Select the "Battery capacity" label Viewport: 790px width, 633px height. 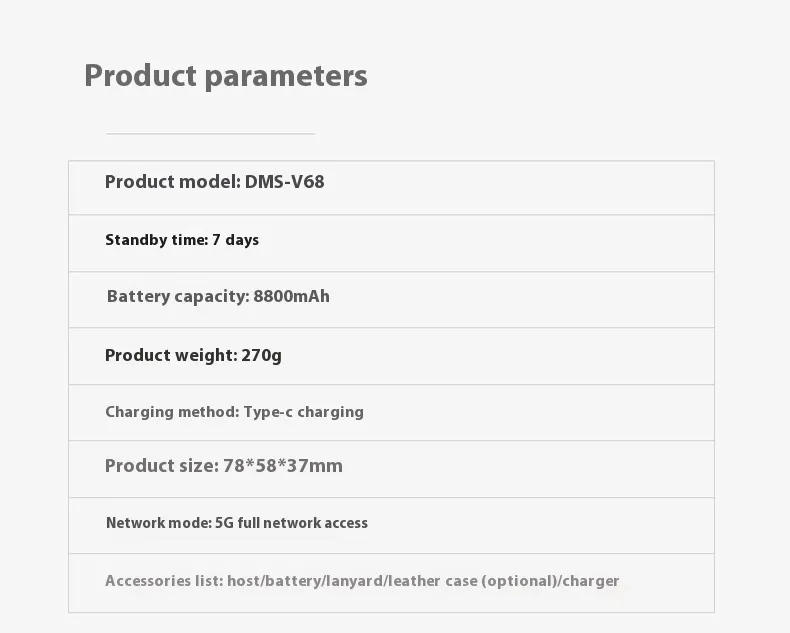click(x=177, y=296)
